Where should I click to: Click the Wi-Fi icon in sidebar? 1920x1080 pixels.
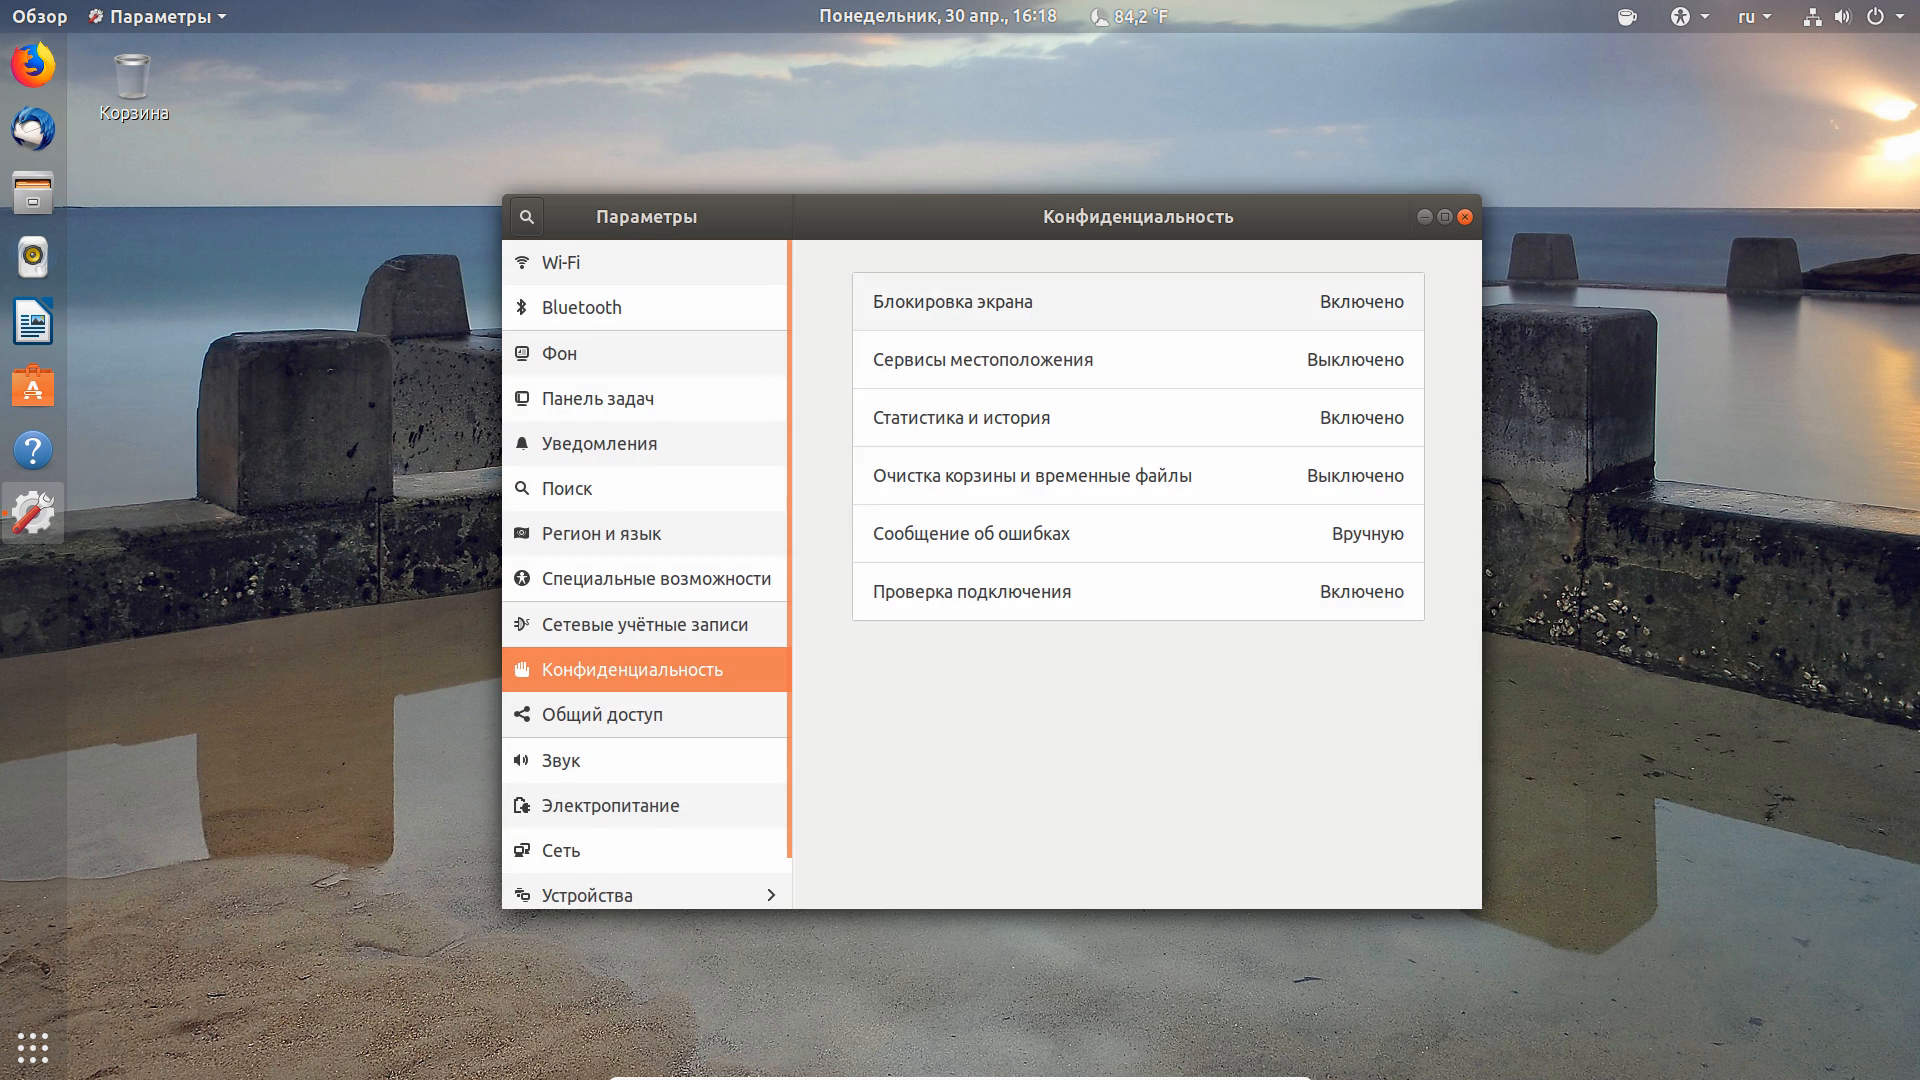pos(522,263)
